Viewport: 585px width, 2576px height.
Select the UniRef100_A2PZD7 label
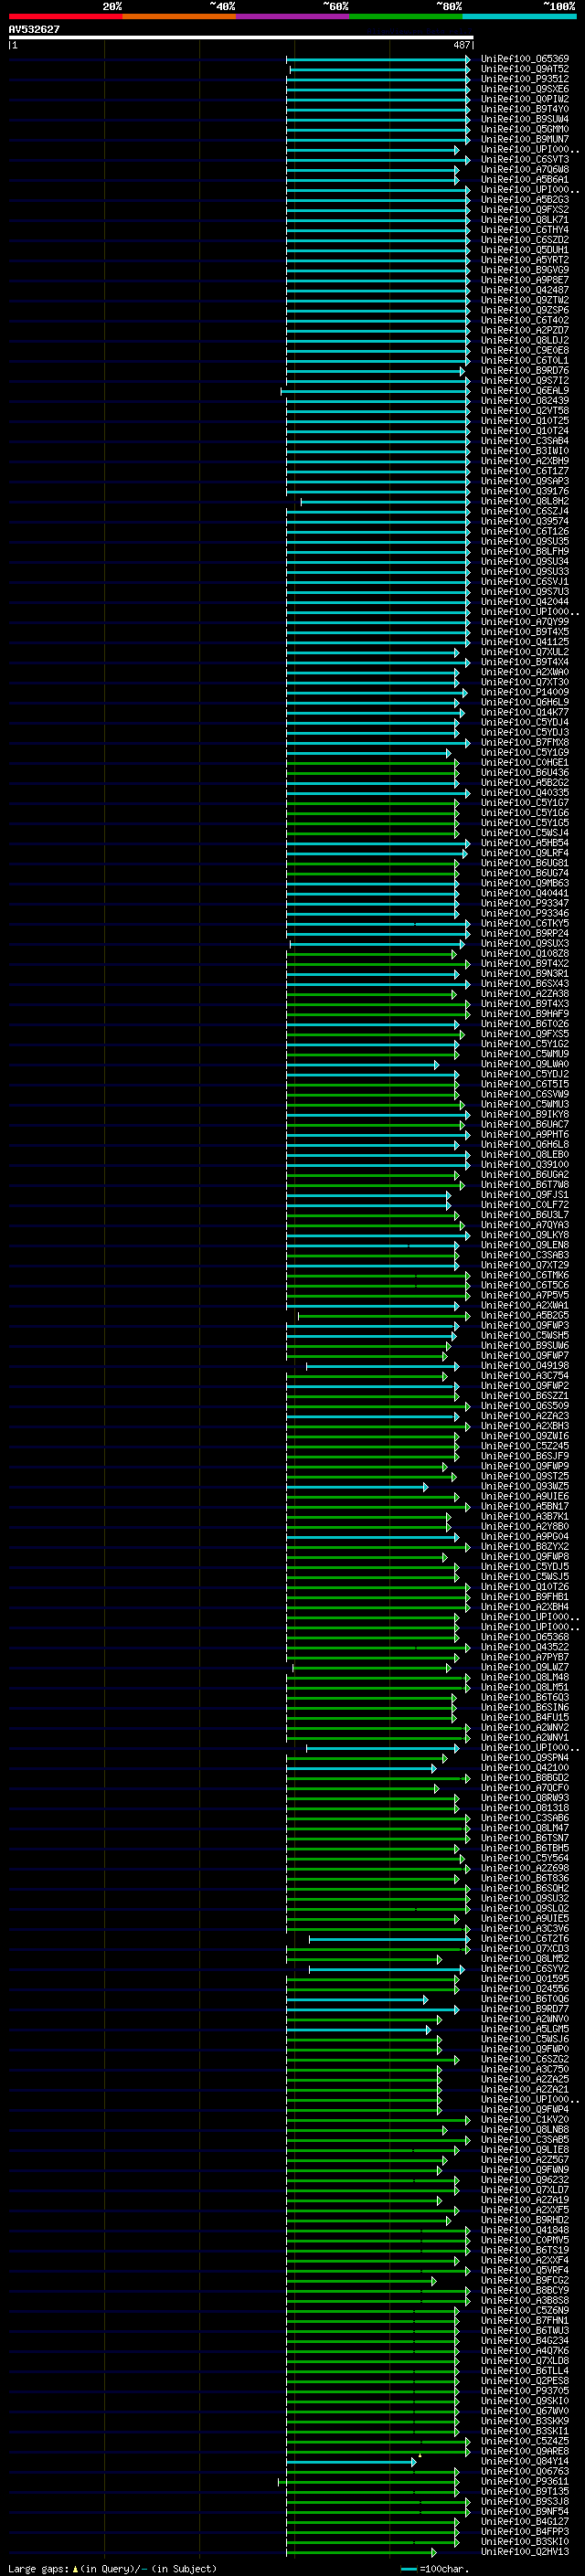tap(525, 330)
